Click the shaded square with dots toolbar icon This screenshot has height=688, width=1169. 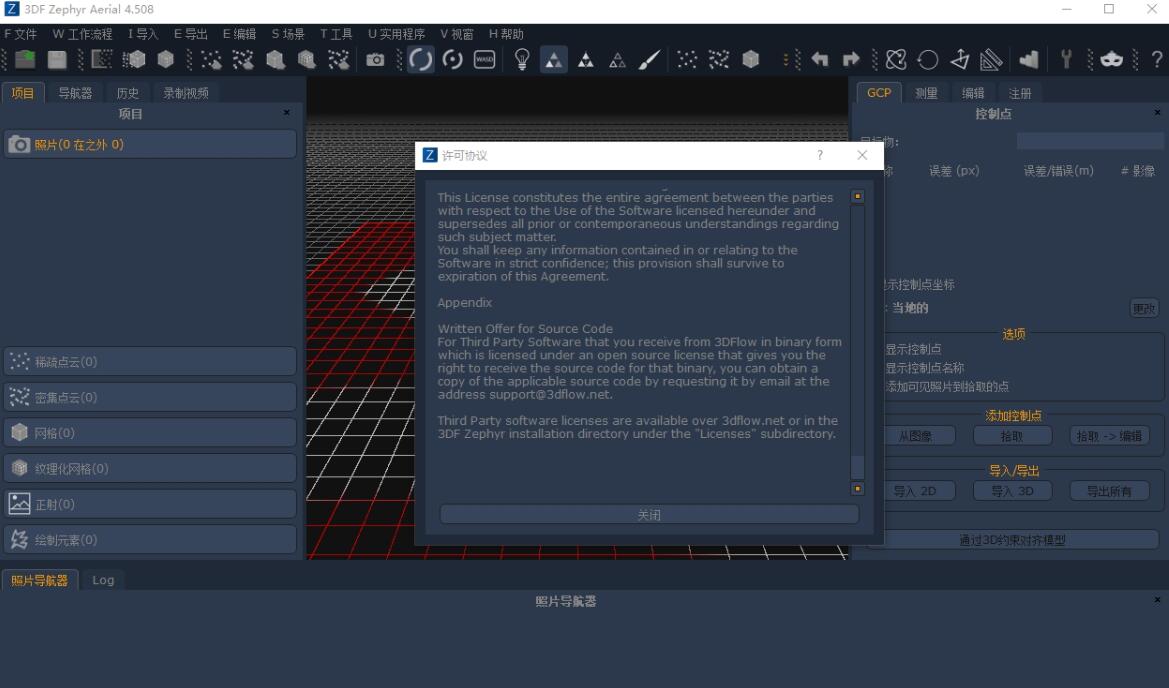(101, 60)
